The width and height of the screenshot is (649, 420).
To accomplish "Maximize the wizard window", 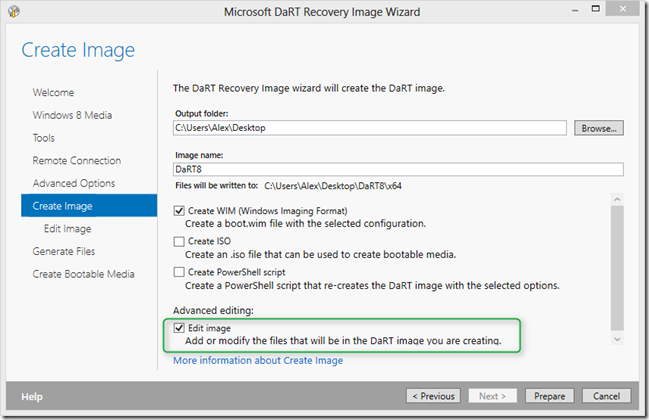I will pos(596,9).
